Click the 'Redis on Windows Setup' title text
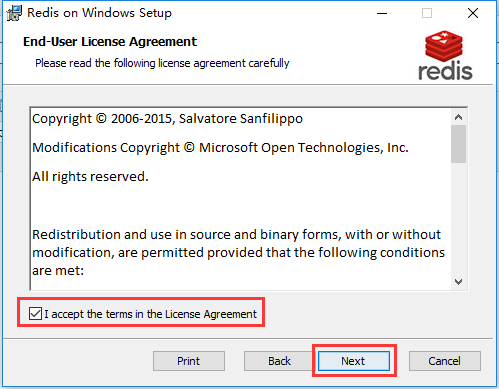Screen dimensions: 499x389 tap(99, 13)
